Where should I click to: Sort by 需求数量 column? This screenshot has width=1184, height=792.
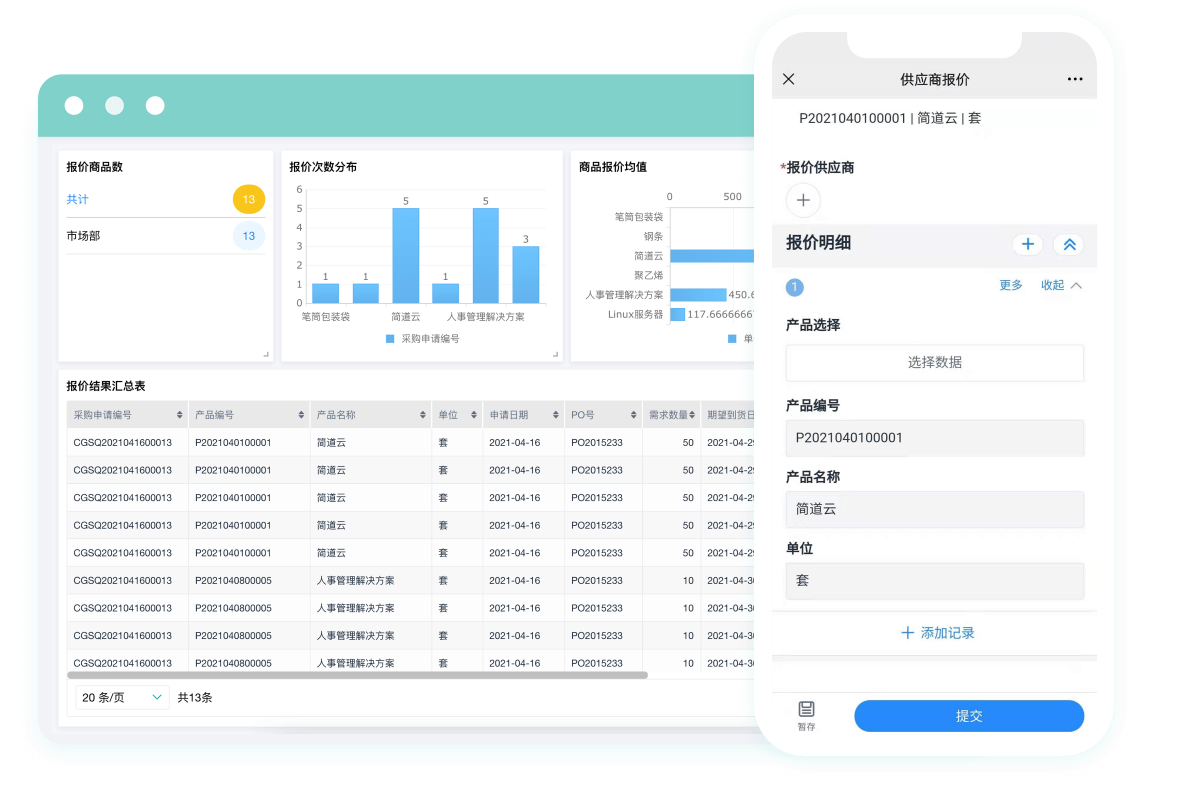(692, 414)
